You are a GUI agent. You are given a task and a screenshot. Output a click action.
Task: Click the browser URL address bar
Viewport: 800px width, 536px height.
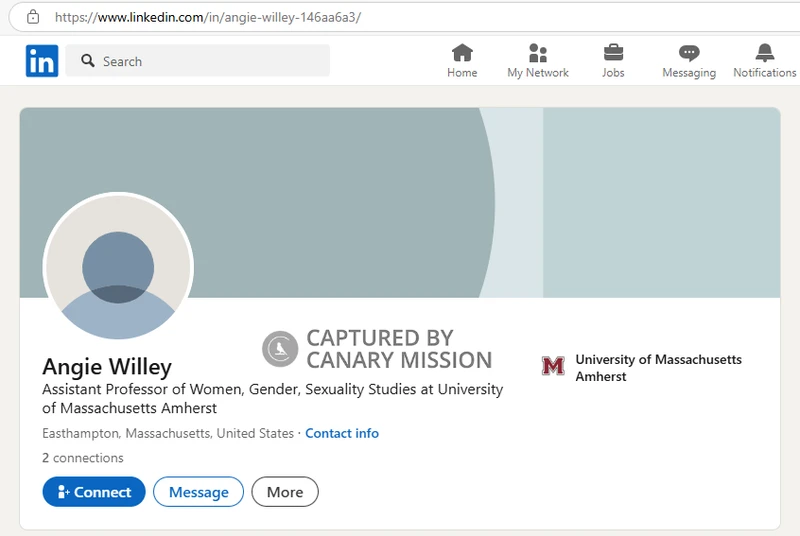click(x=403, y=17)
